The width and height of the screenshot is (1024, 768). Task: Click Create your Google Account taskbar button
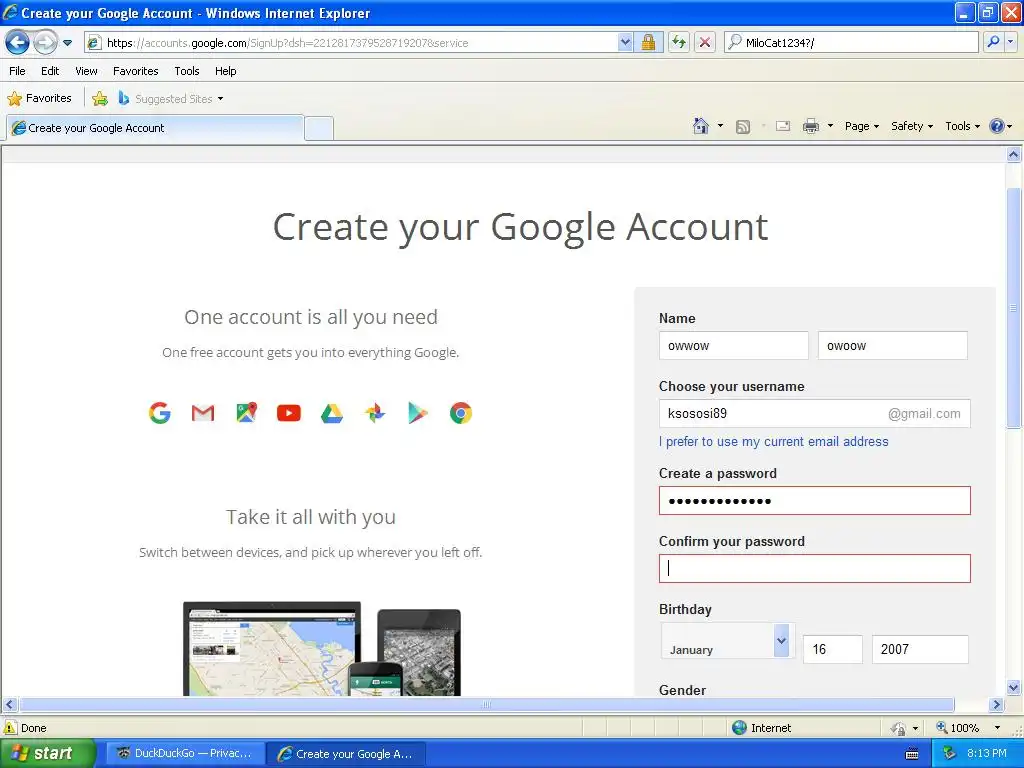pyautogui.click(x=346, y=754)
